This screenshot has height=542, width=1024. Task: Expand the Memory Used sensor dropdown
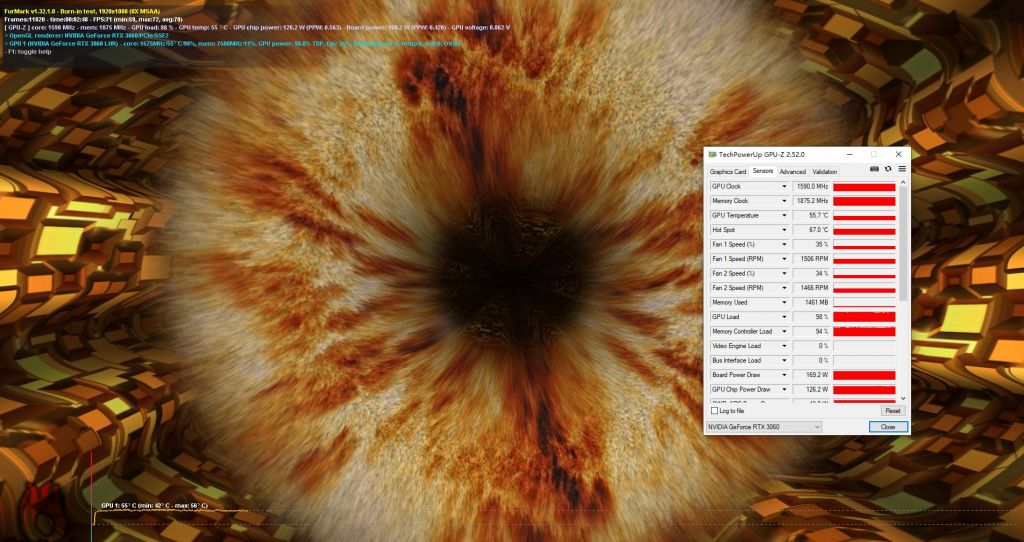click(x=784, y=302)
